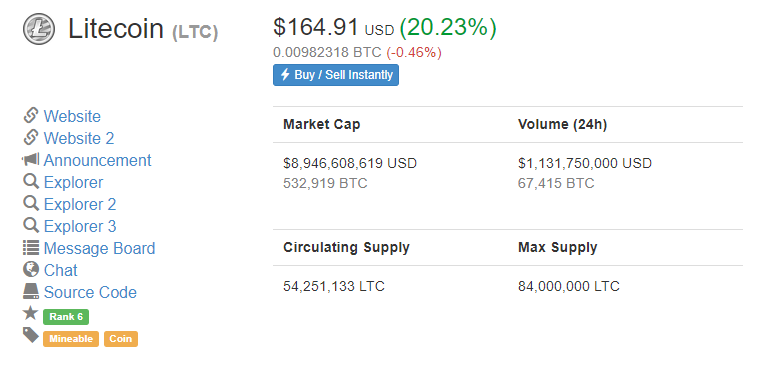Open the Source Code link
This screenshot has width=778, height=379.
coord(90,292)
